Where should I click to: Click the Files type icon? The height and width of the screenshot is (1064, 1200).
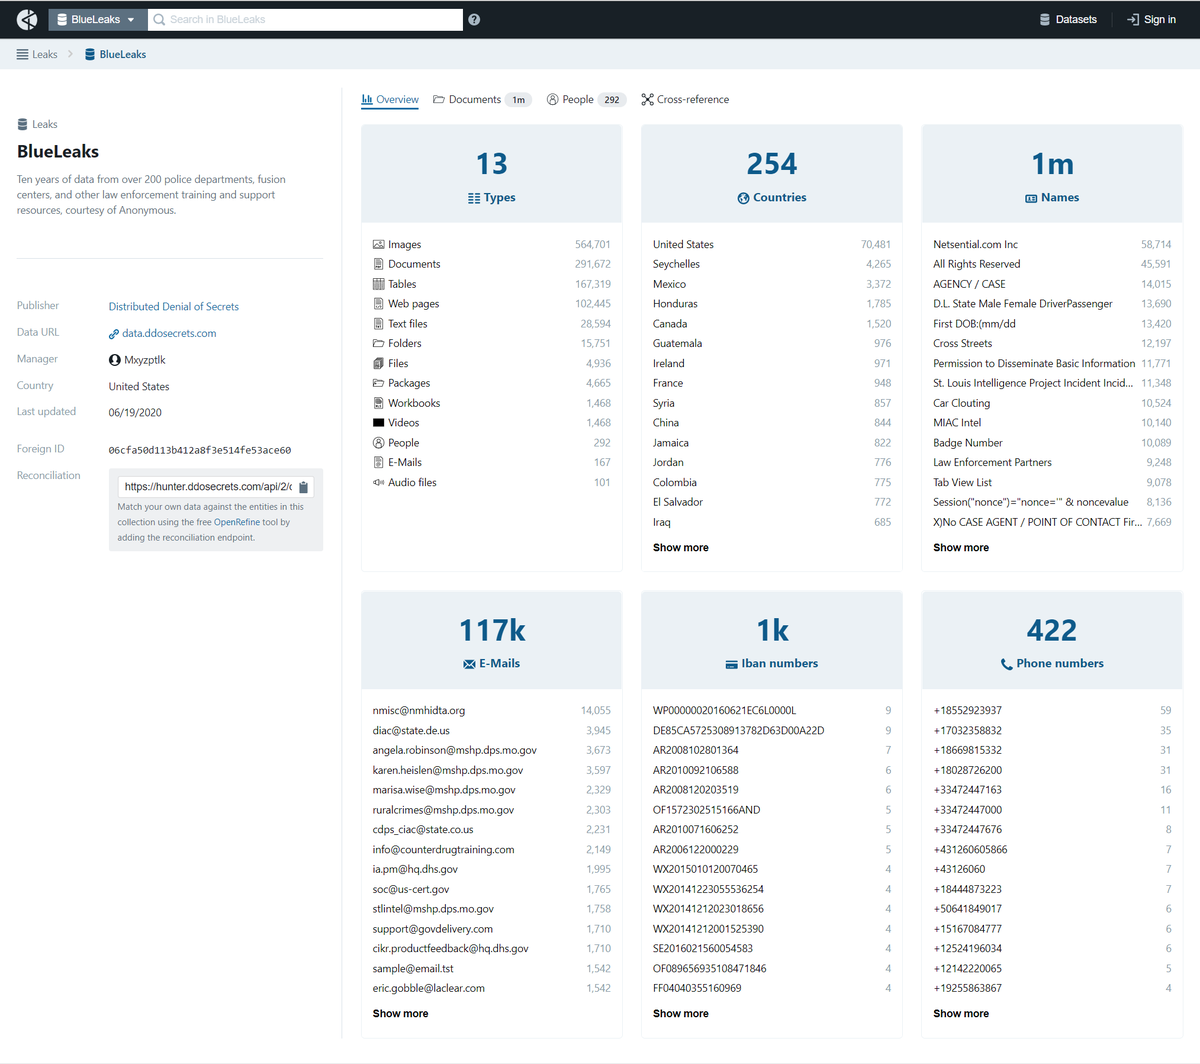click(x=379, y=363)
